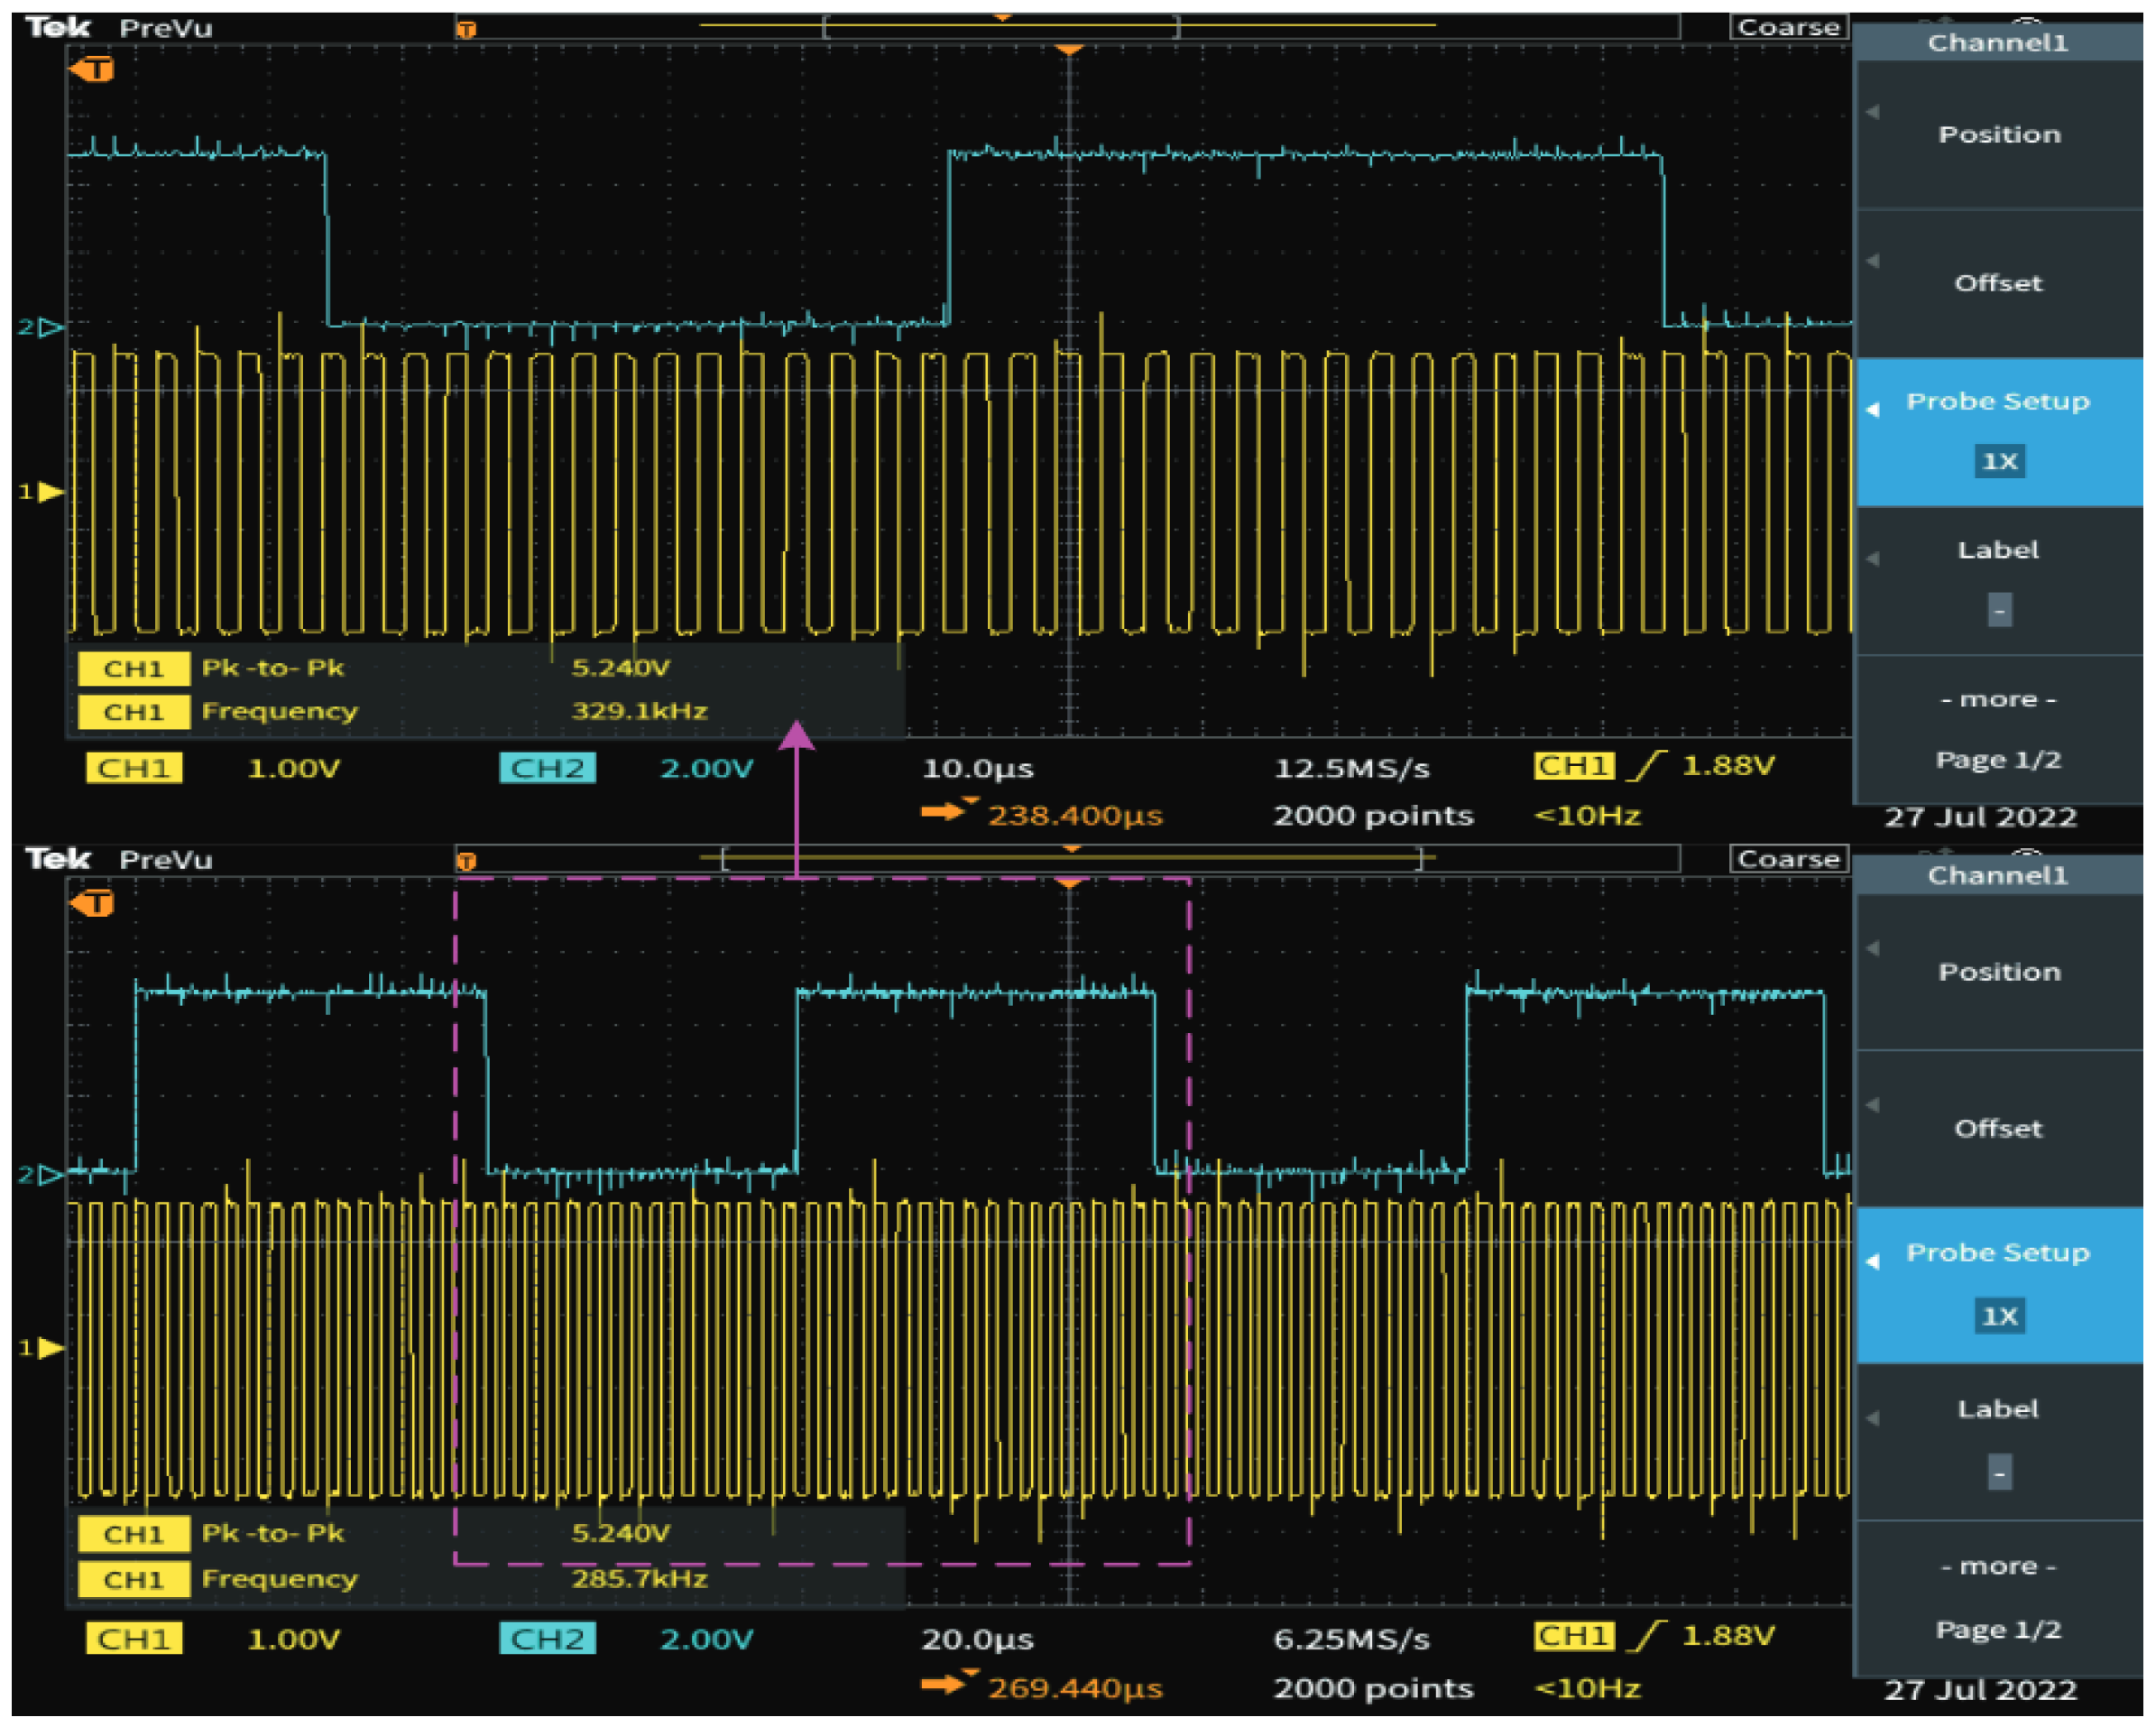Click the Coarse button in top display
The image size is (2156, 1736).
(1789, 27)
